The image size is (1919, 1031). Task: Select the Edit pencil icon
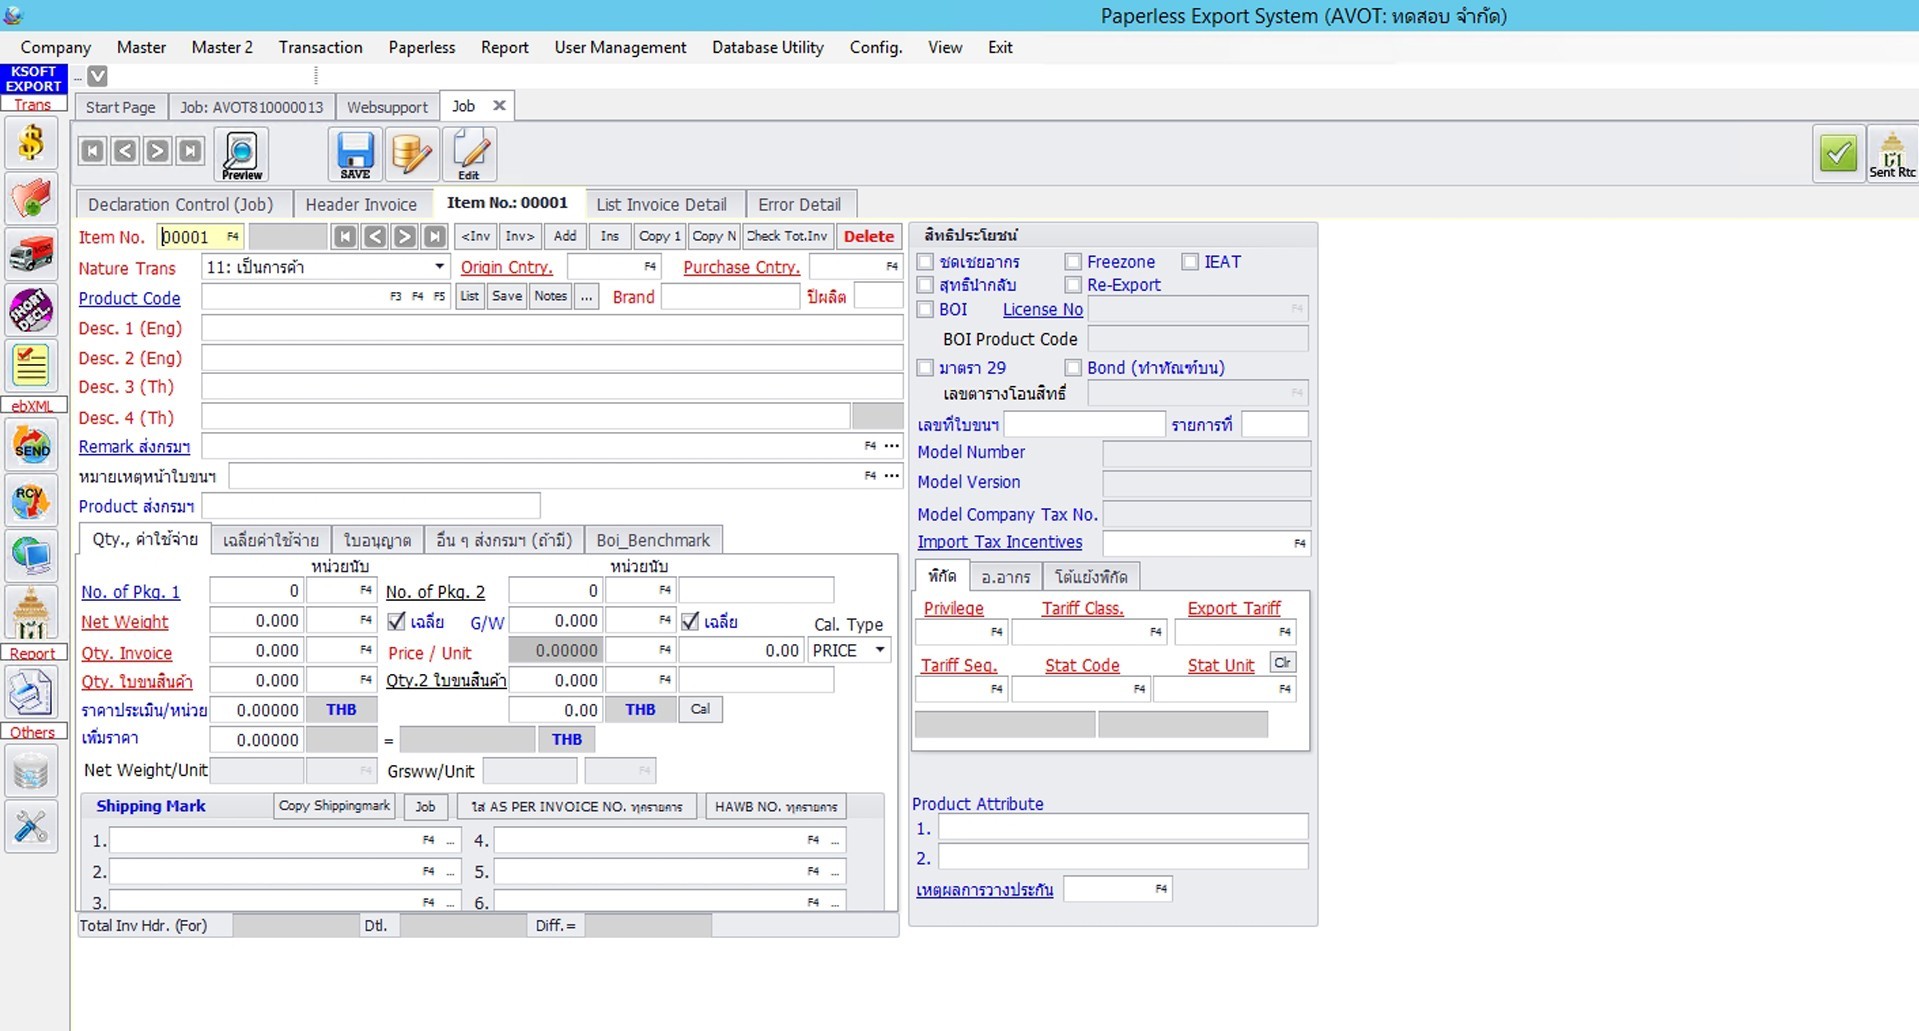tap(469, 154)
